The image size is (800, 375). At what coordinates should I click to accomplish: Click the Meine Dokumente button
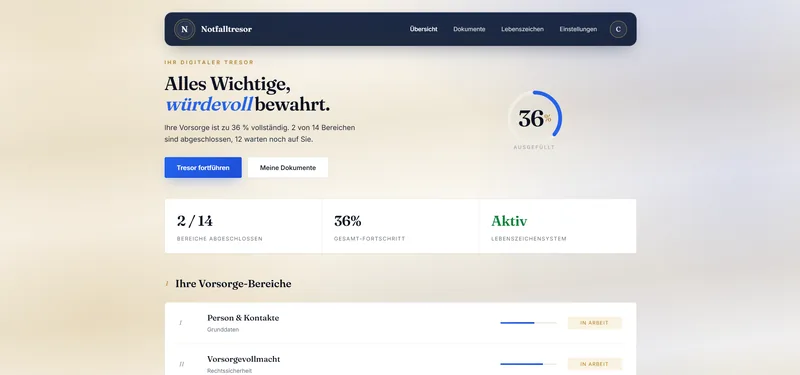[288, 167]
